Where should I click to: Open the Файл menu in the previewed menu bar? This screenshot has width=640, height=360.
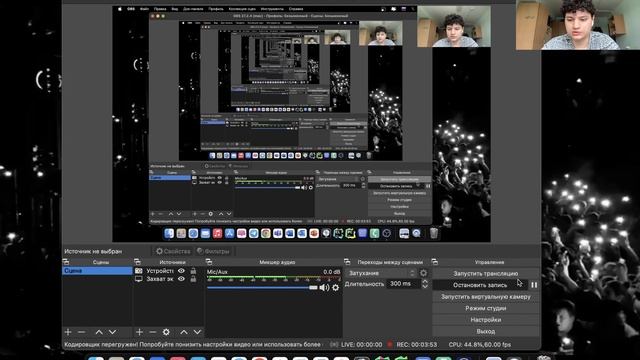pos(144,9)
